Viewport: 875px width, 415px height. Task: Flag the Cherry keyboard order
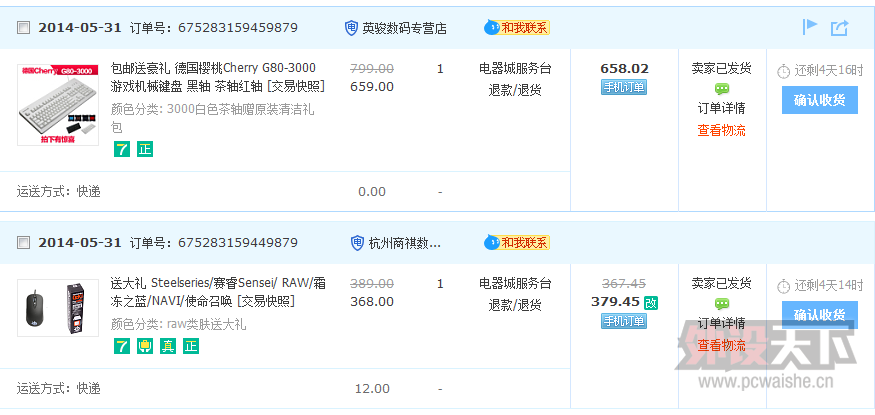pyautogui.click(x=810, y=27)
